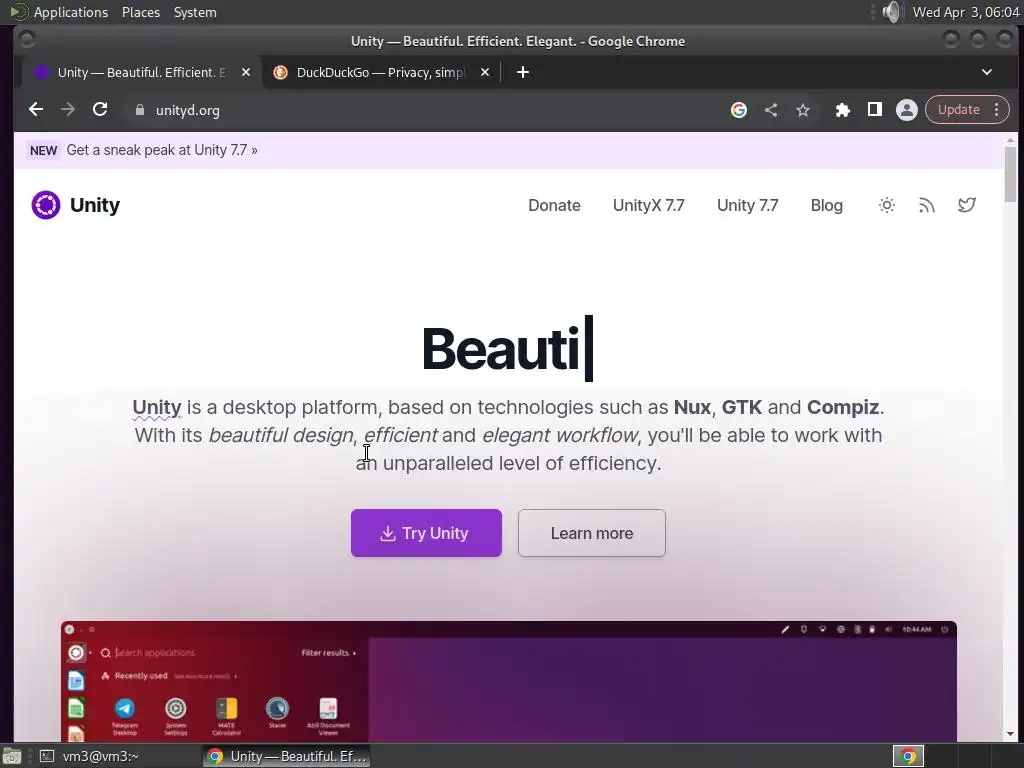The height and width of the screenshot is (768, 1024).
Task: Click the Chrome icon in the workspace switcher
Action: pyautogui.click(x=908, y=756)
